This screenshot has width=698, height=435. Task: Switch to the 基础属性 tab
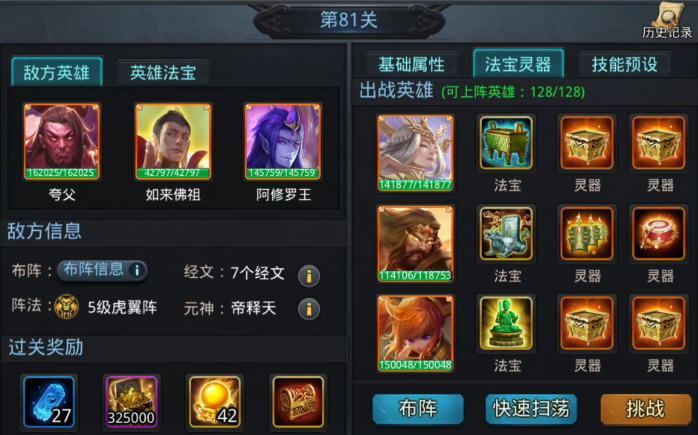412,65
